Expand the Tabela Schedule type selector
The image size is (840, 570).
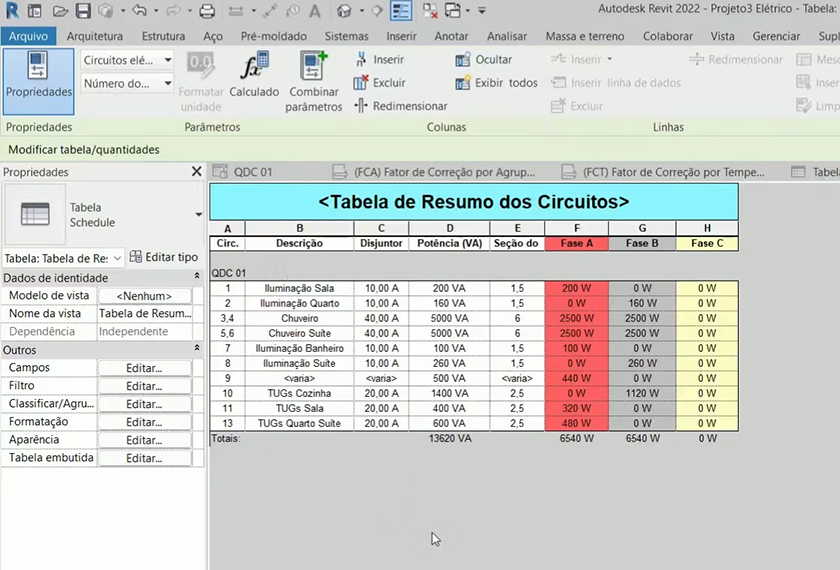point(198,215)
